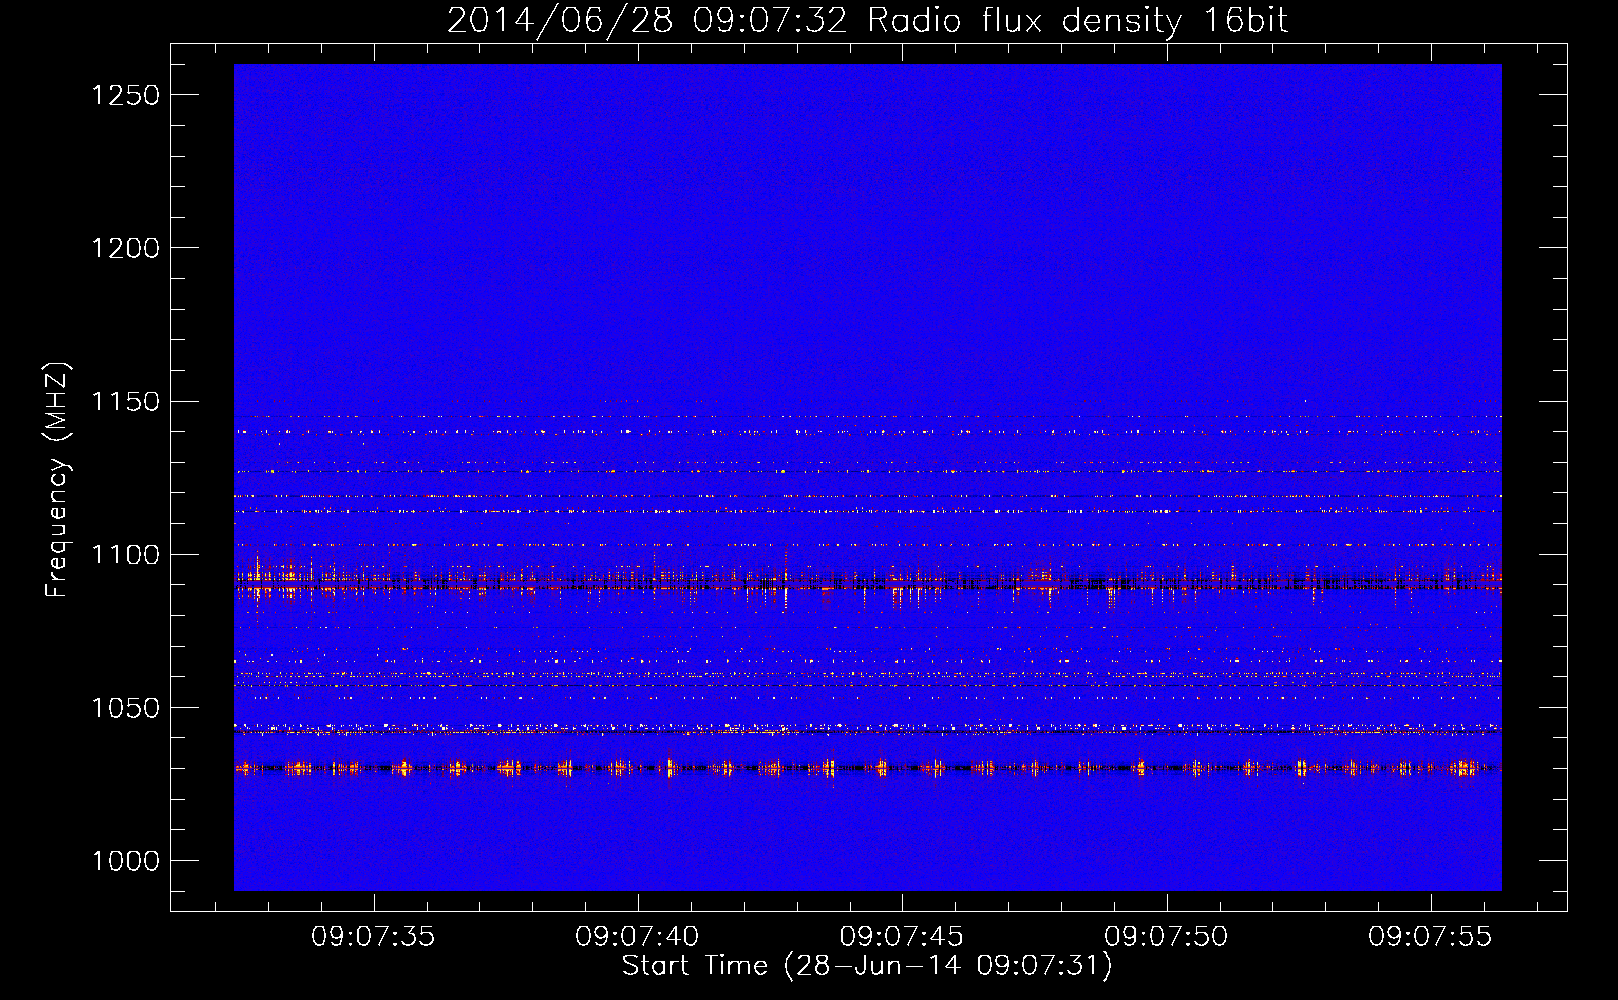Click the 1200 frequency tick label
Screen dimensions: 1618x1000
click(x=125, y=248)
